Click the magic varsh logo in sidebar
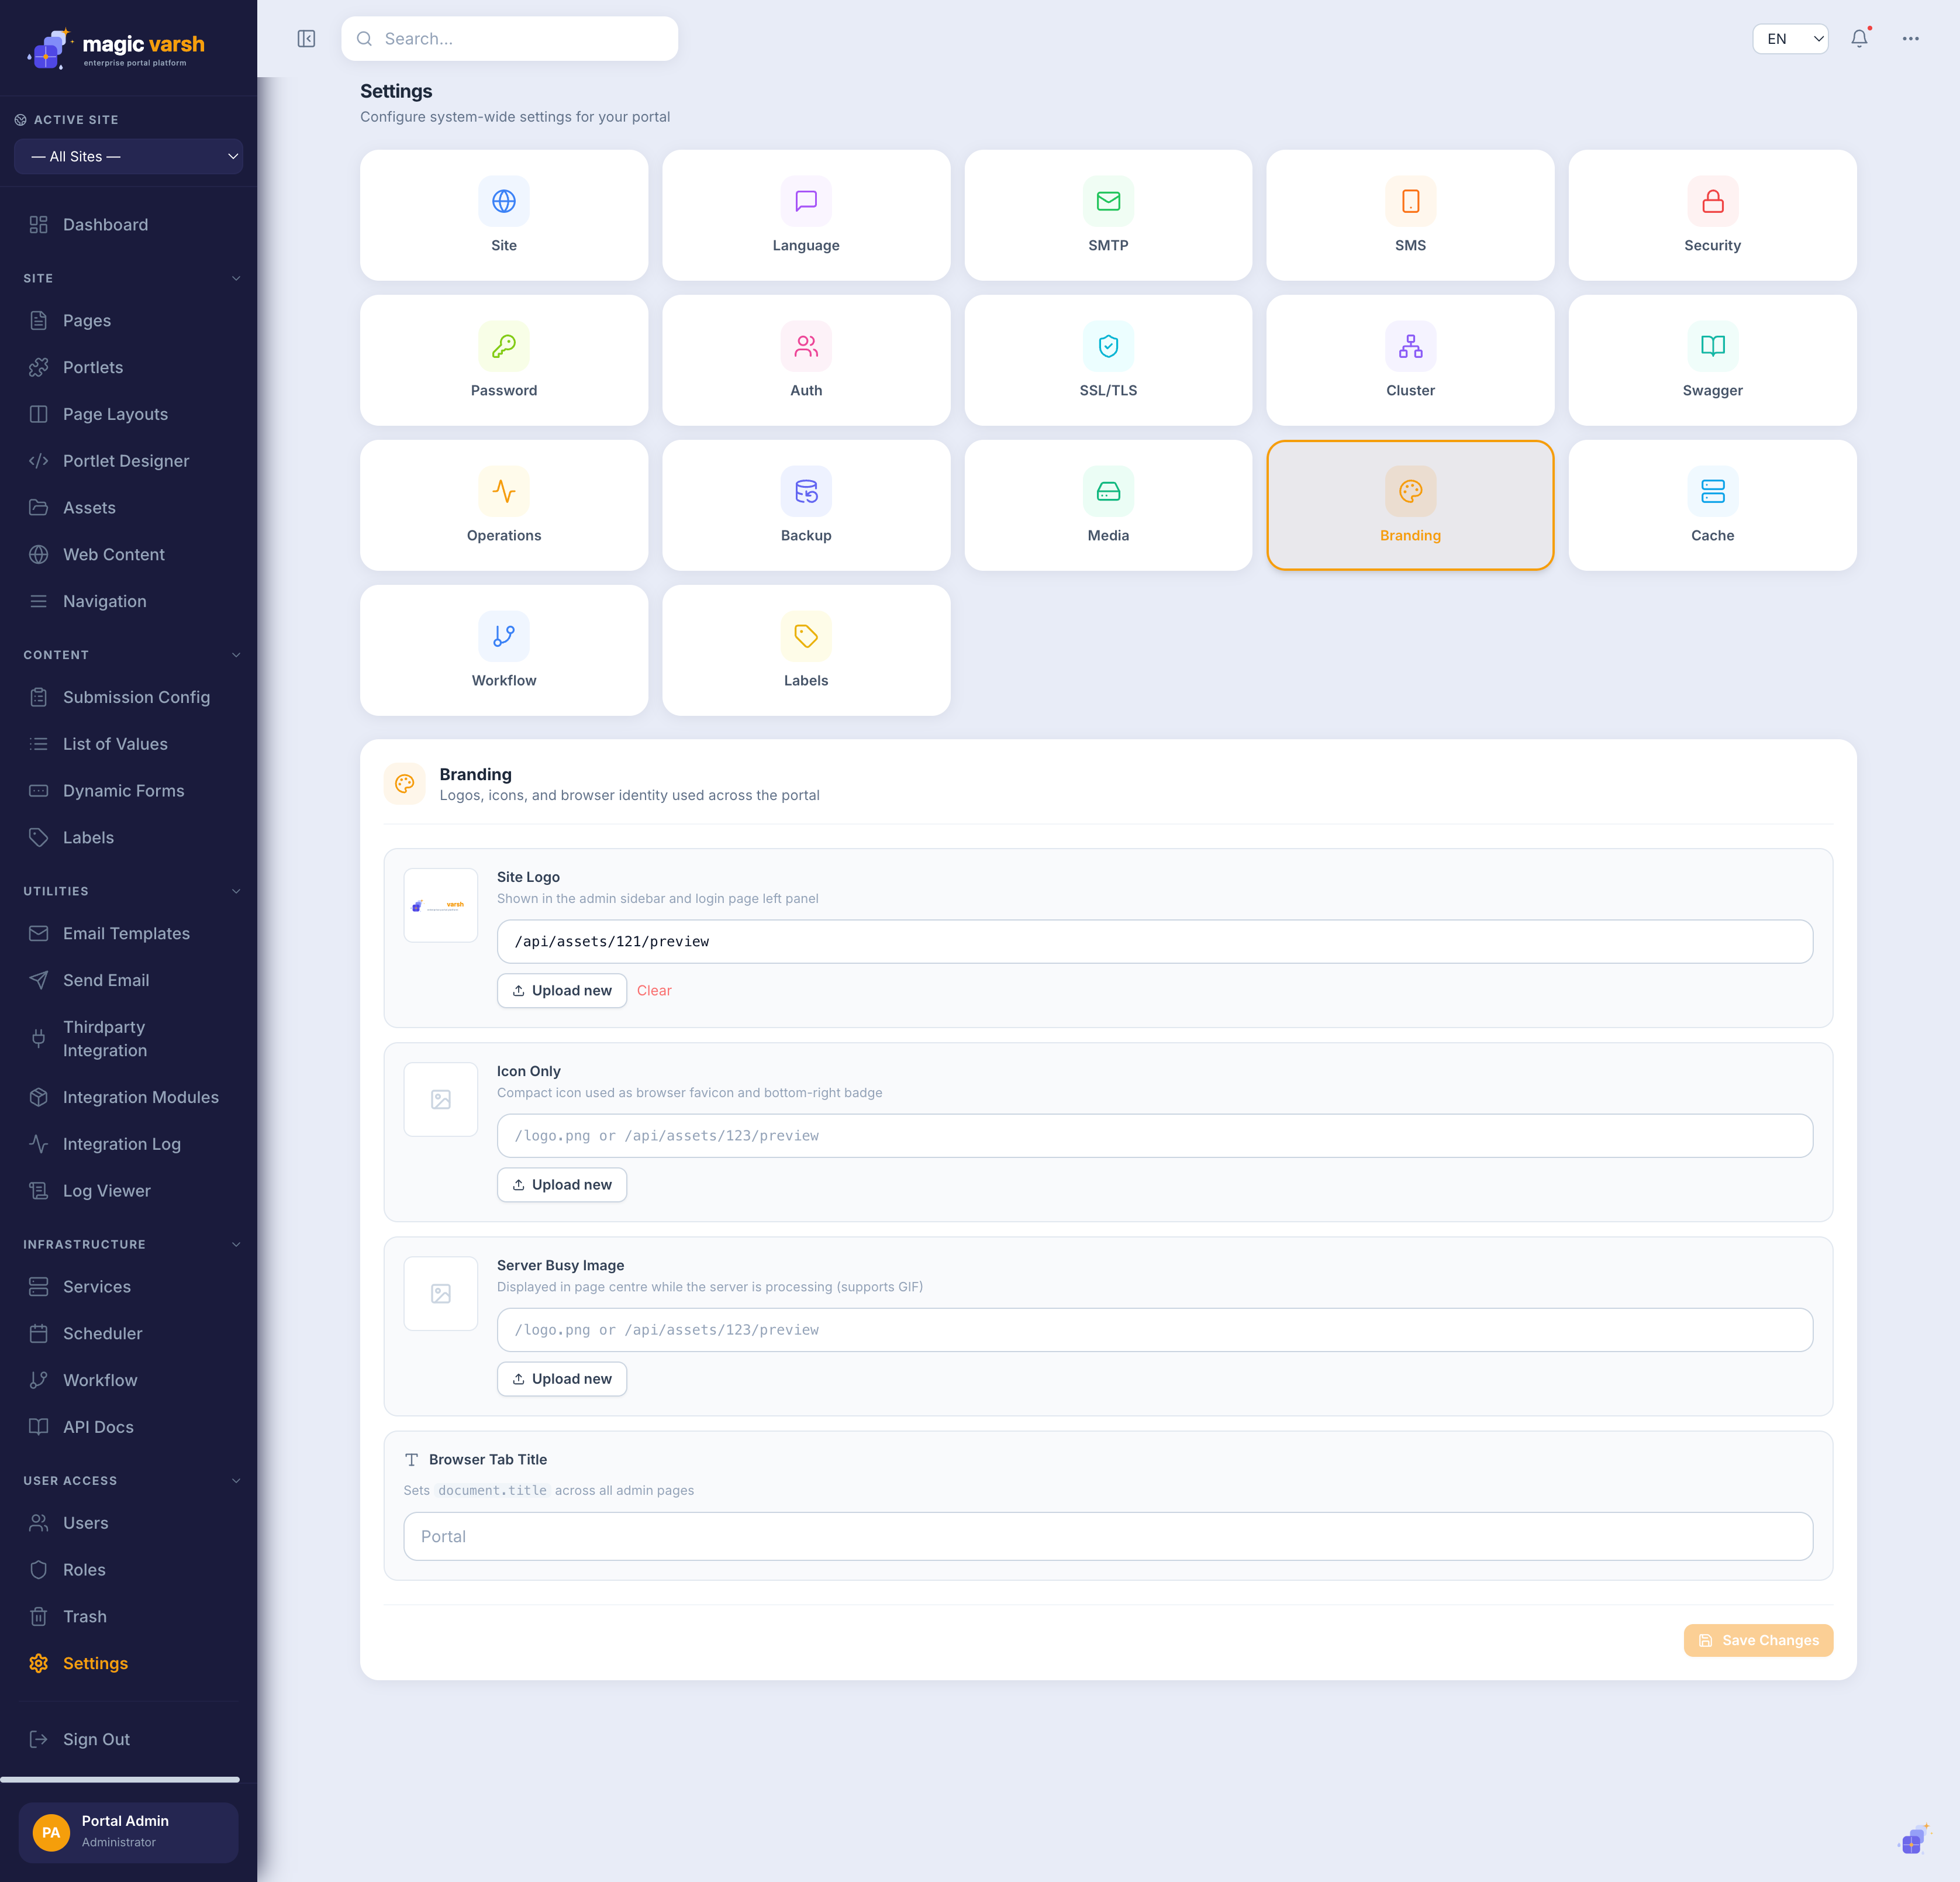 click(116, 48)
